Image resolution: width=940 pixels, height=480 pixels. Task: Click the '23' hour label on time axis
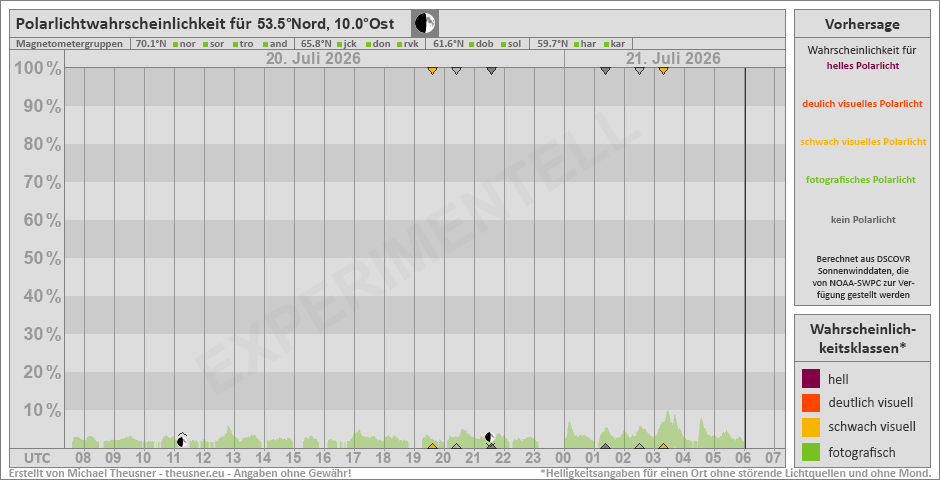click(533, 458)
